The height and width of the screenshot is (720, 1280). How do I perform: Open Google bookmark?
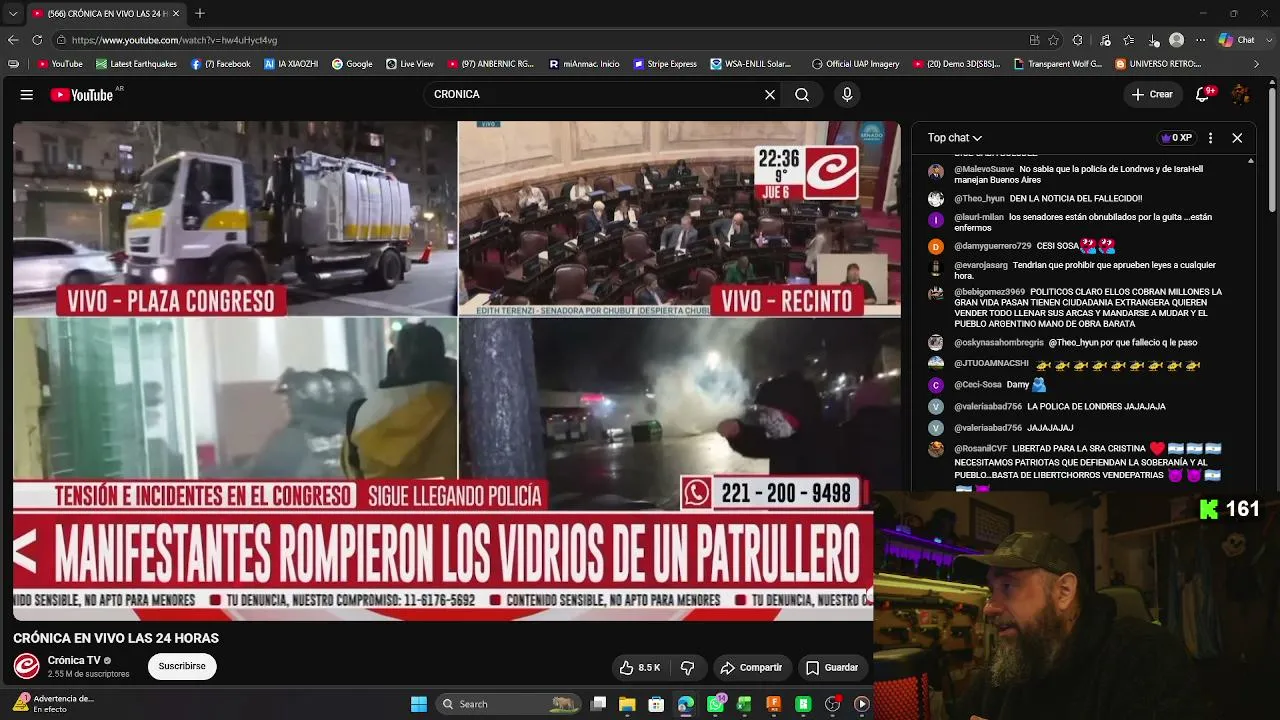352,64
